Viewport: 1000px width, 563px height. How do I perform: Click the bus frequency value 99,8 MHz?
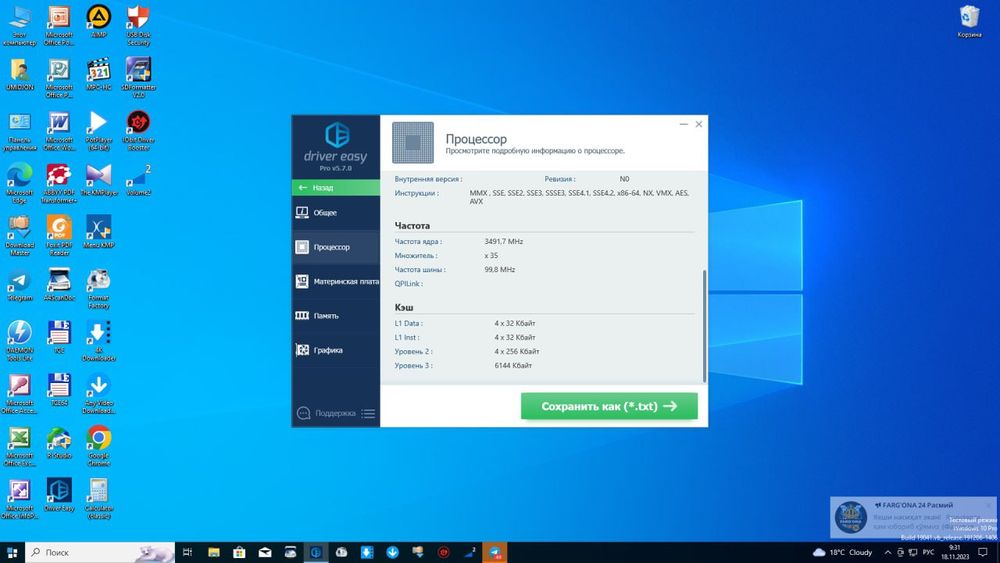499,270
